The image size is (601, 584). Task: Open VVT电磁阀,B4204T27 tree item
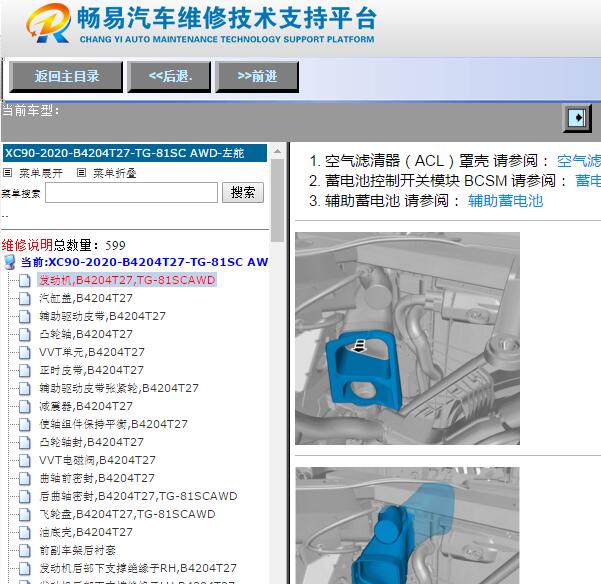tap(97, 460)
